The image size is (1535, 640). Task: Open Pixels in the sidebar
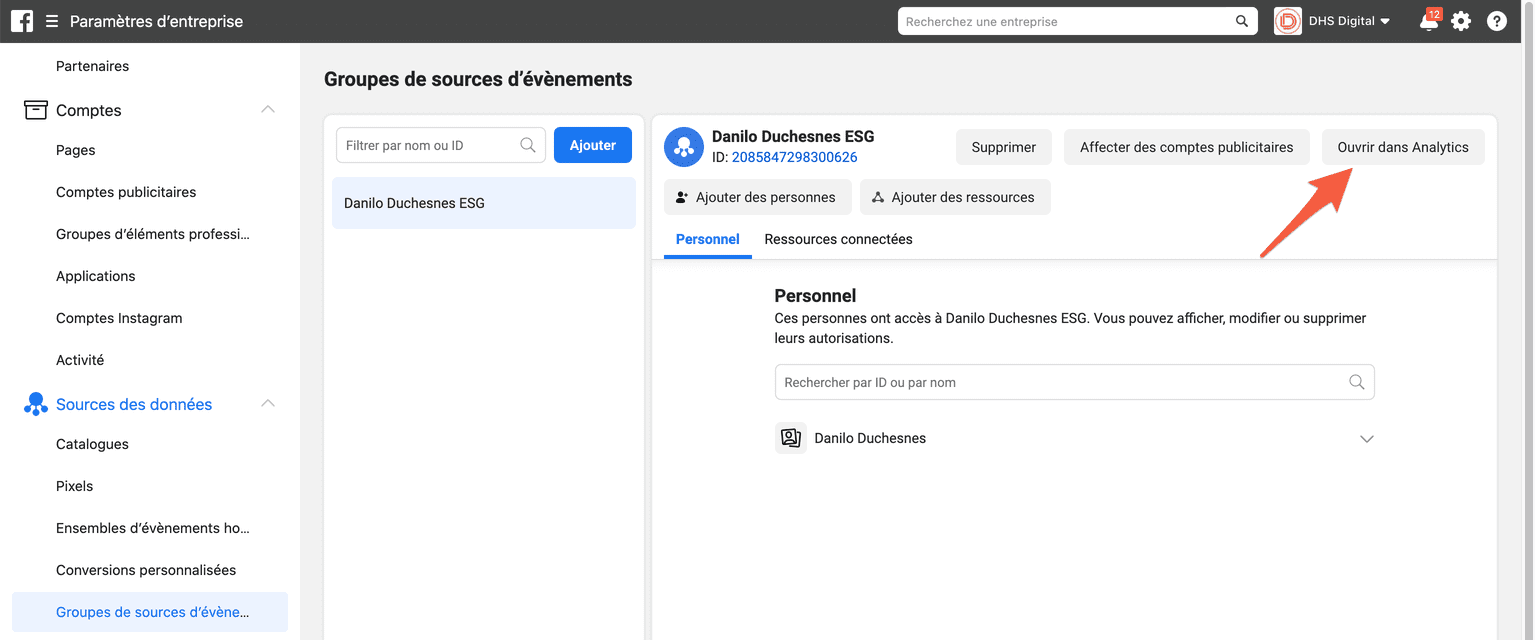pyautogui.click(x=75, y=486)
